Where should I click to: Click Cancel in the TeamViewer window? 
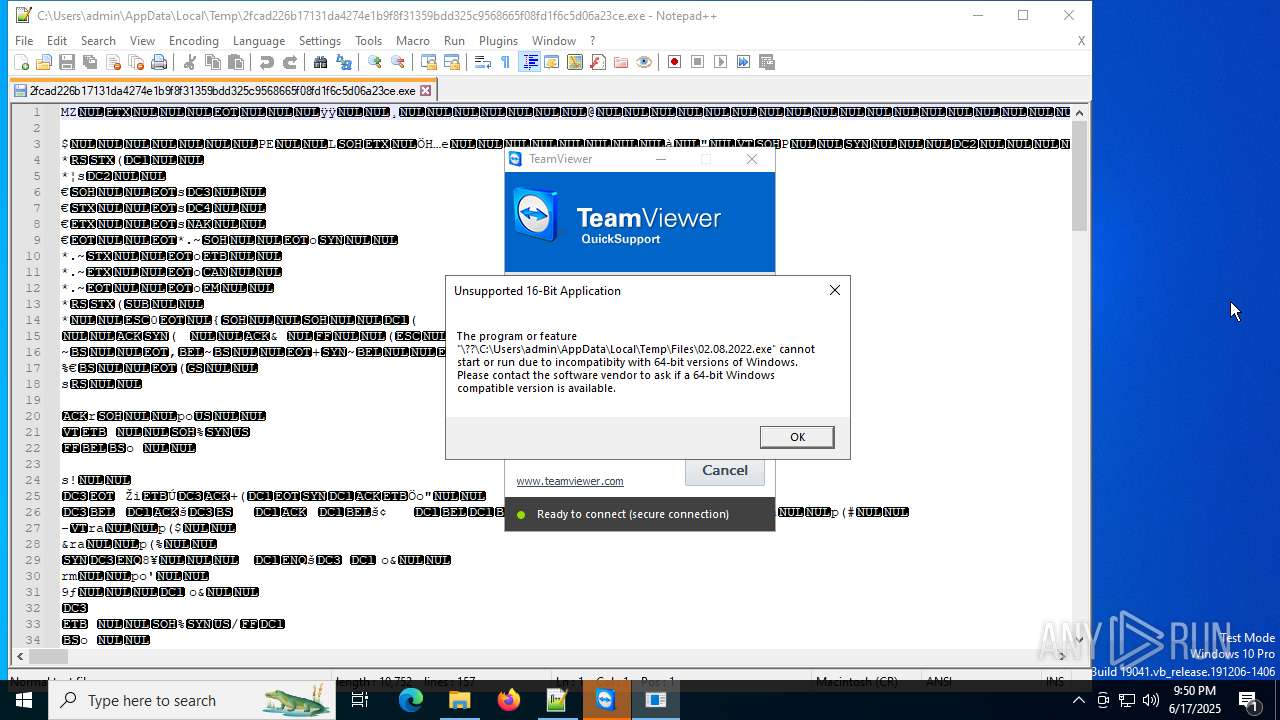tap(725, 470)
